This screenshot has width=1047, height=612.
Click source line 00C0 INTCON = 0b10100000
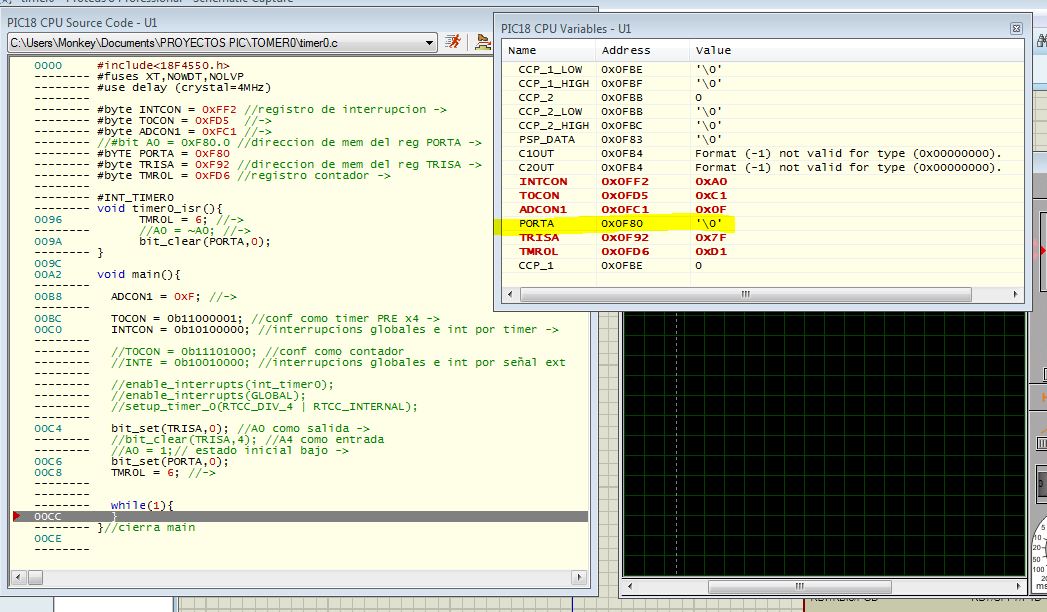[x=296, y=330]
